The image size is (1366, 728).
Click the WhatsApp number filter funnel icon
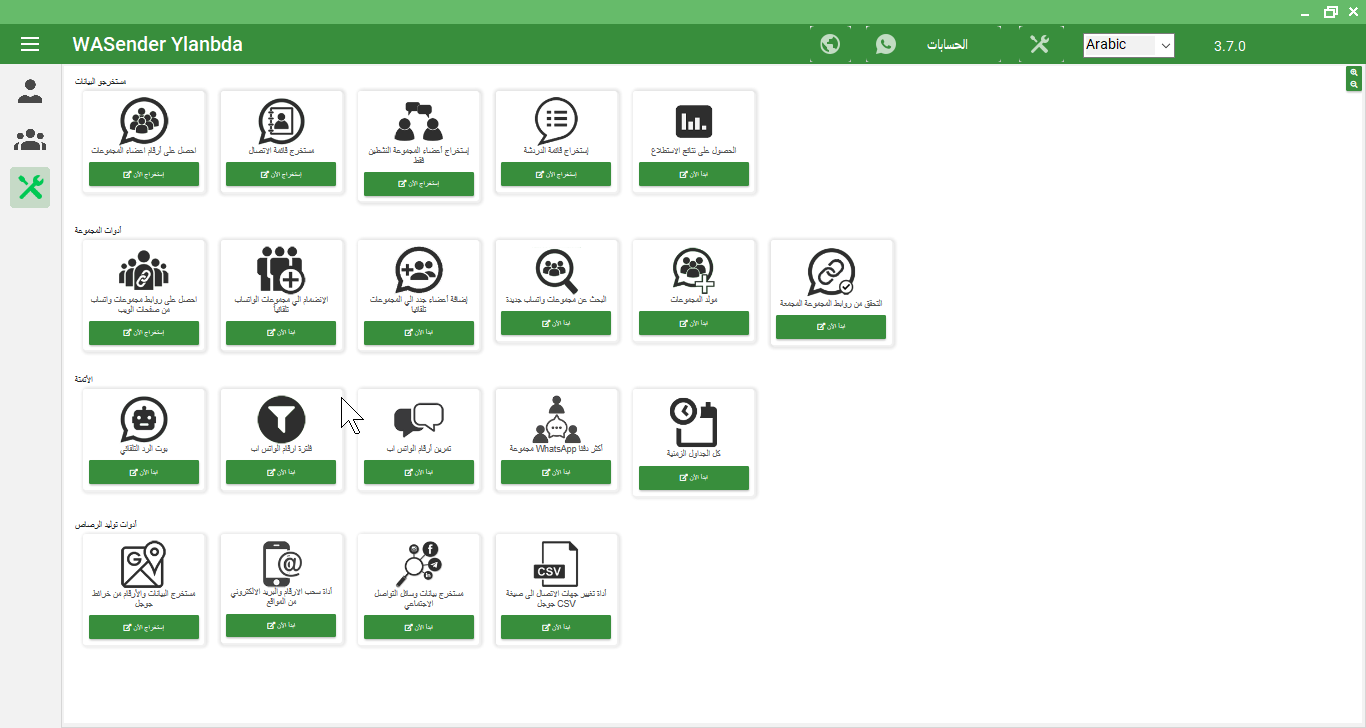[x=281, y=419]
